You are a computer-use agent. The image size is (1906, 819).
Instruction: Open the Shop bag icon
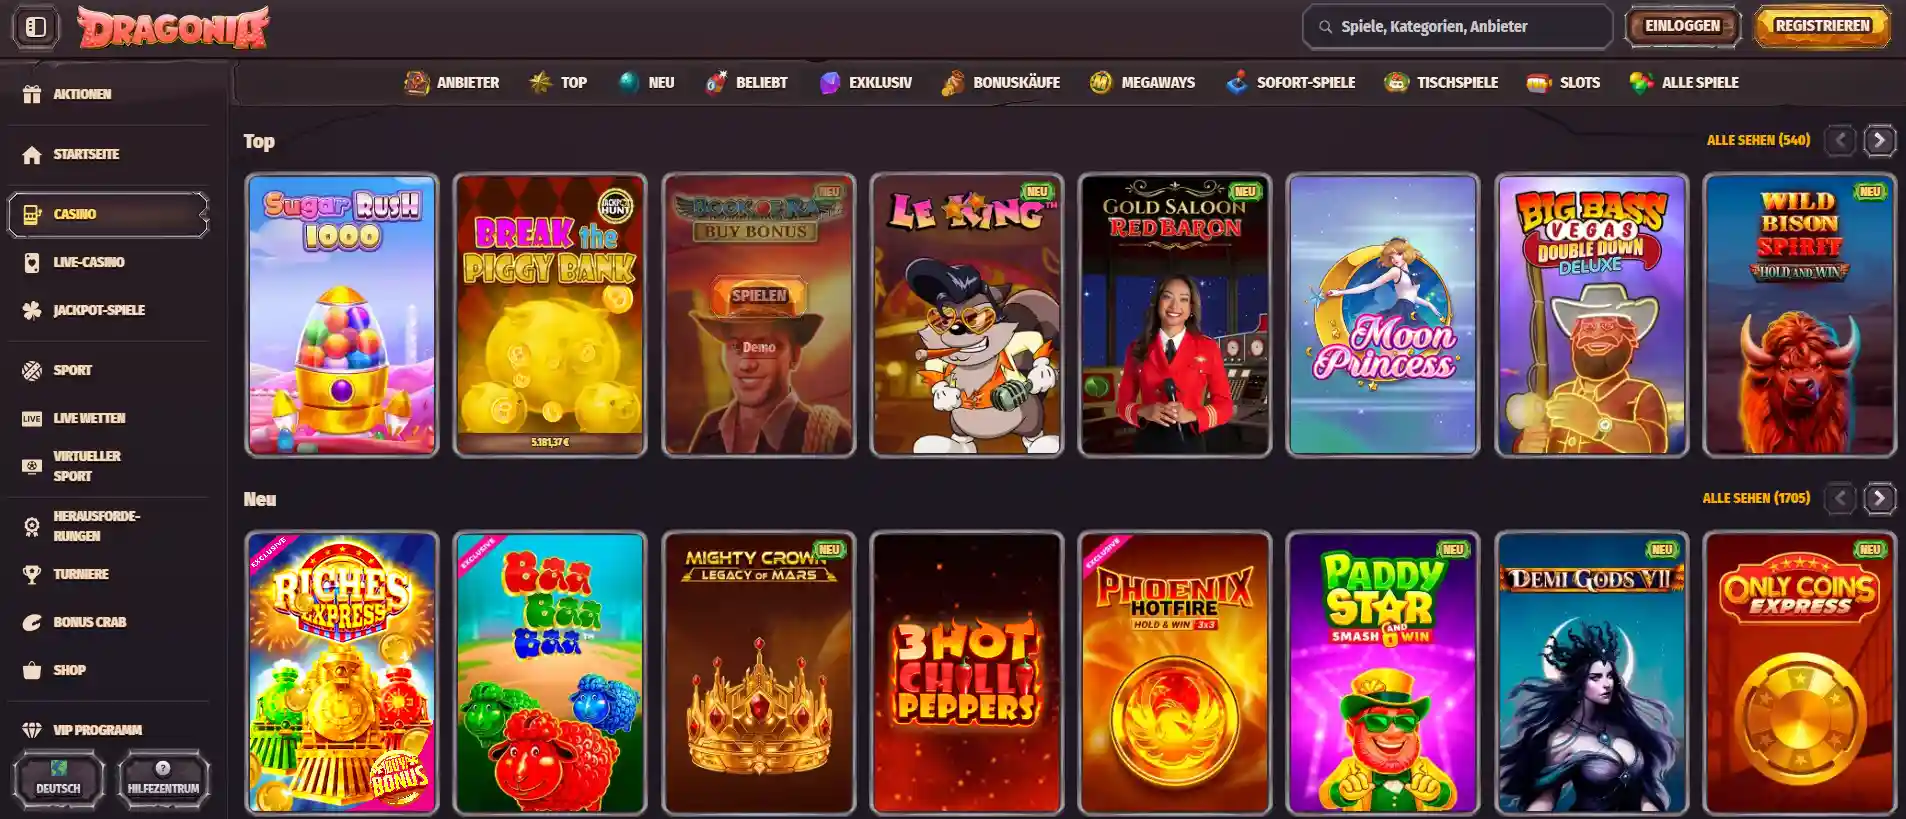click(32, 670)
